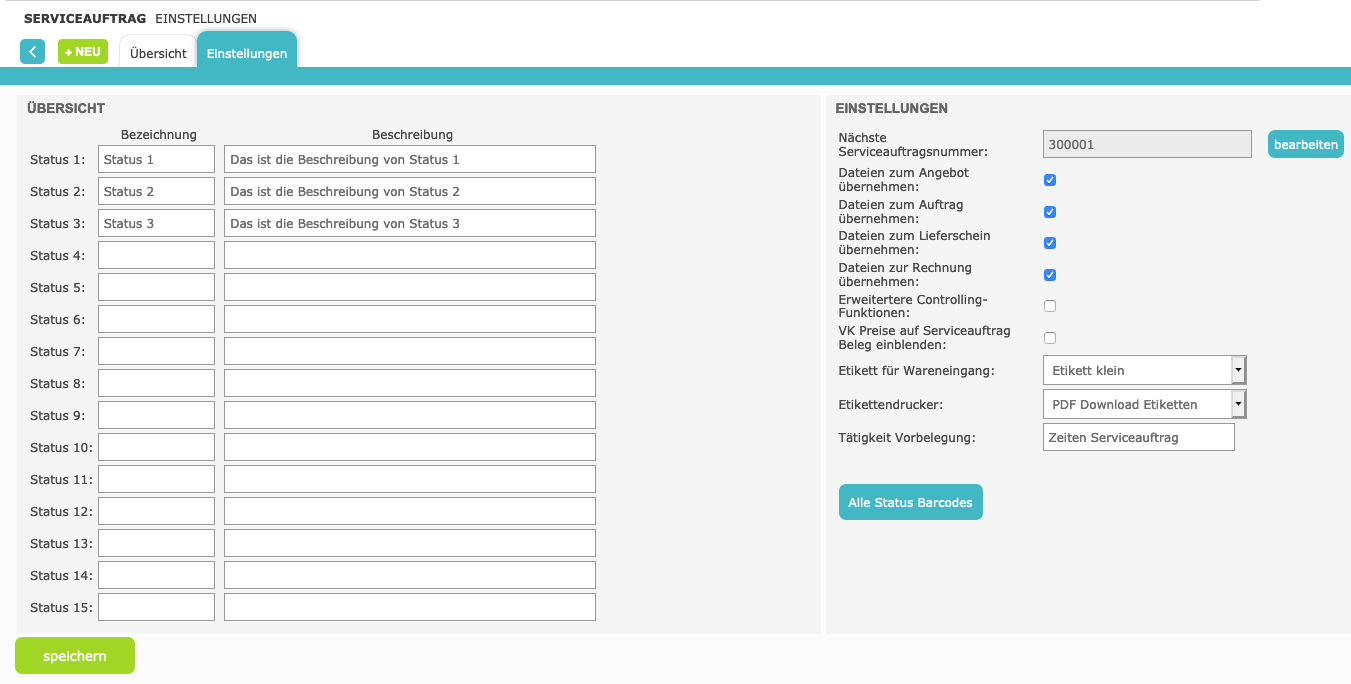Enable Erweitertere Controlling-Funktionen checkbox
The width and height of the screenshot is (1351, 684).
[x=1050, y=306]
